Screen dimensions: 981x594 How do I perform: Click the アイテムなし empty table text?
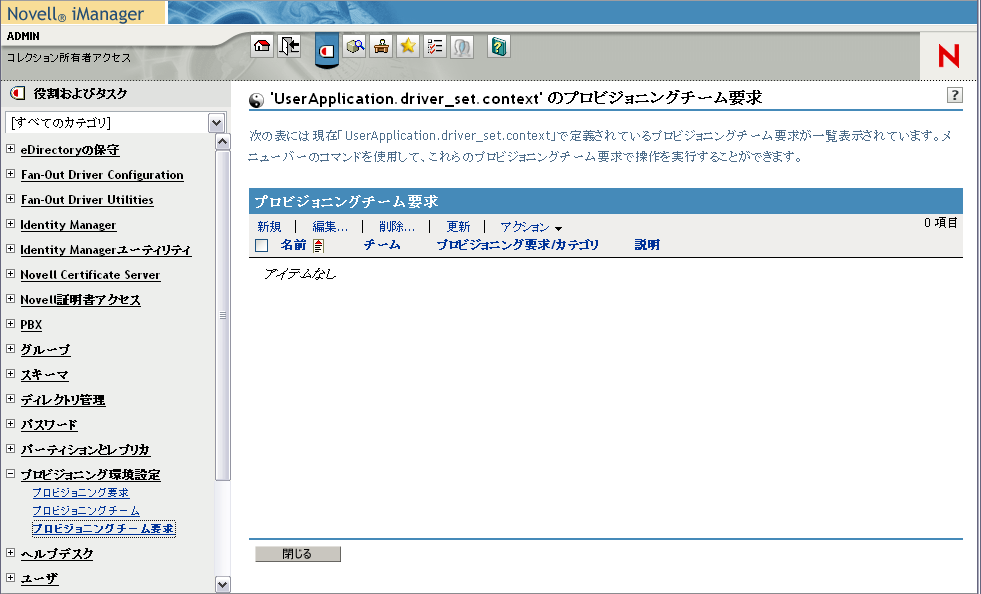point(300,274)
